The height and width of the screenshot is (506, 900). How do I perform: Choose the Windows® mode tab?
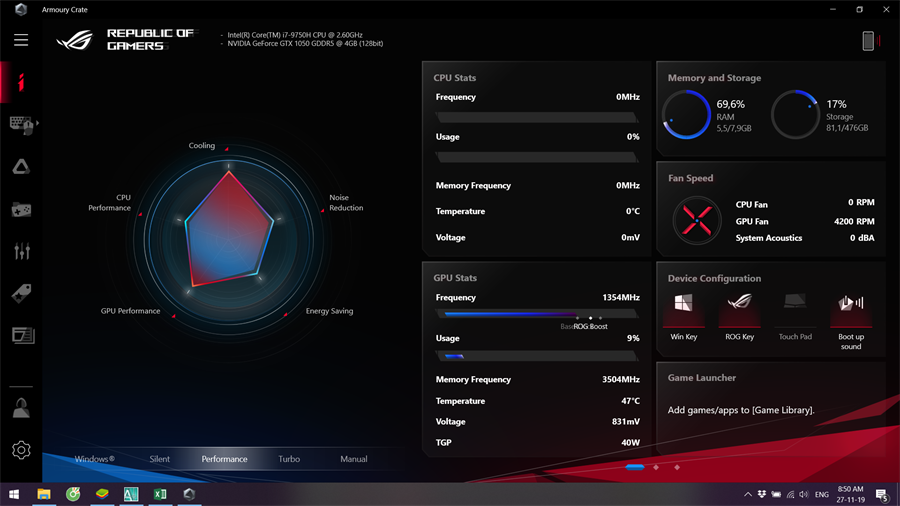(95, 459)
